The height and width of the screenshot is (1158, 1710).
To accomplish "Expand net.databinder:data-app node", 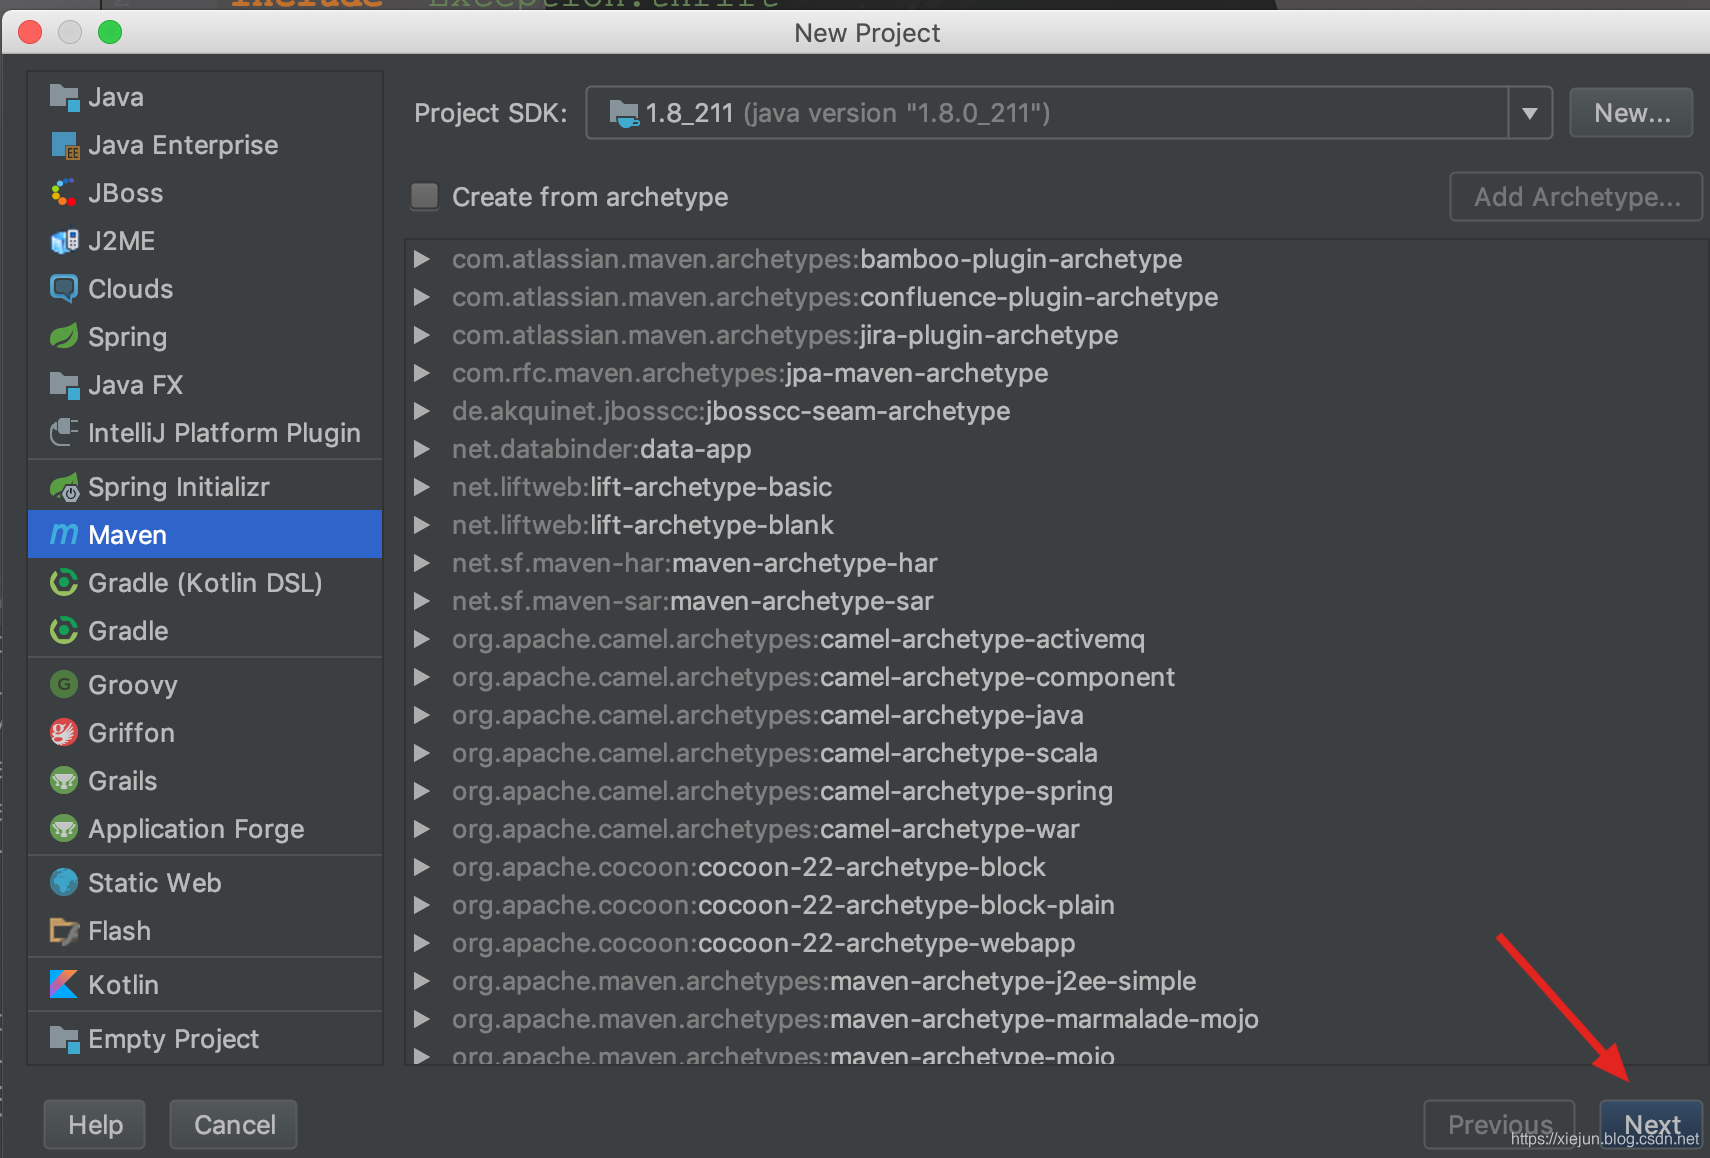I will tap(422, 449).
